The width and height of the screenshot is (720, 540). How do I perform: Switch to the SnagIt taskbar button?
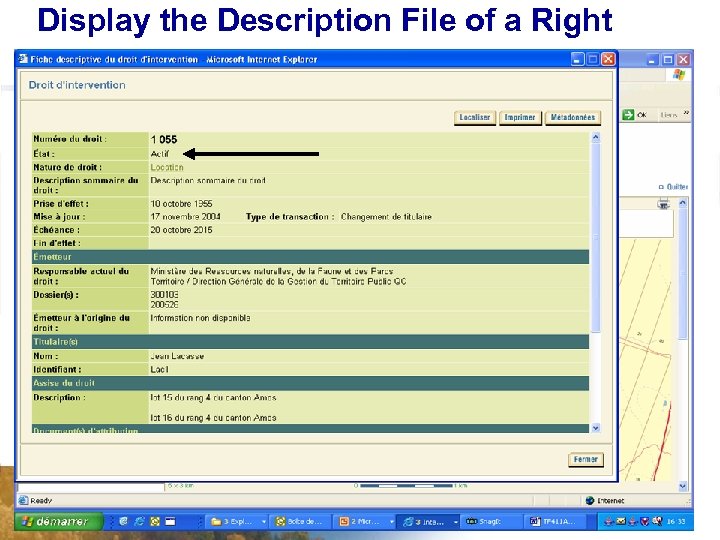click(x=490, y=522)
